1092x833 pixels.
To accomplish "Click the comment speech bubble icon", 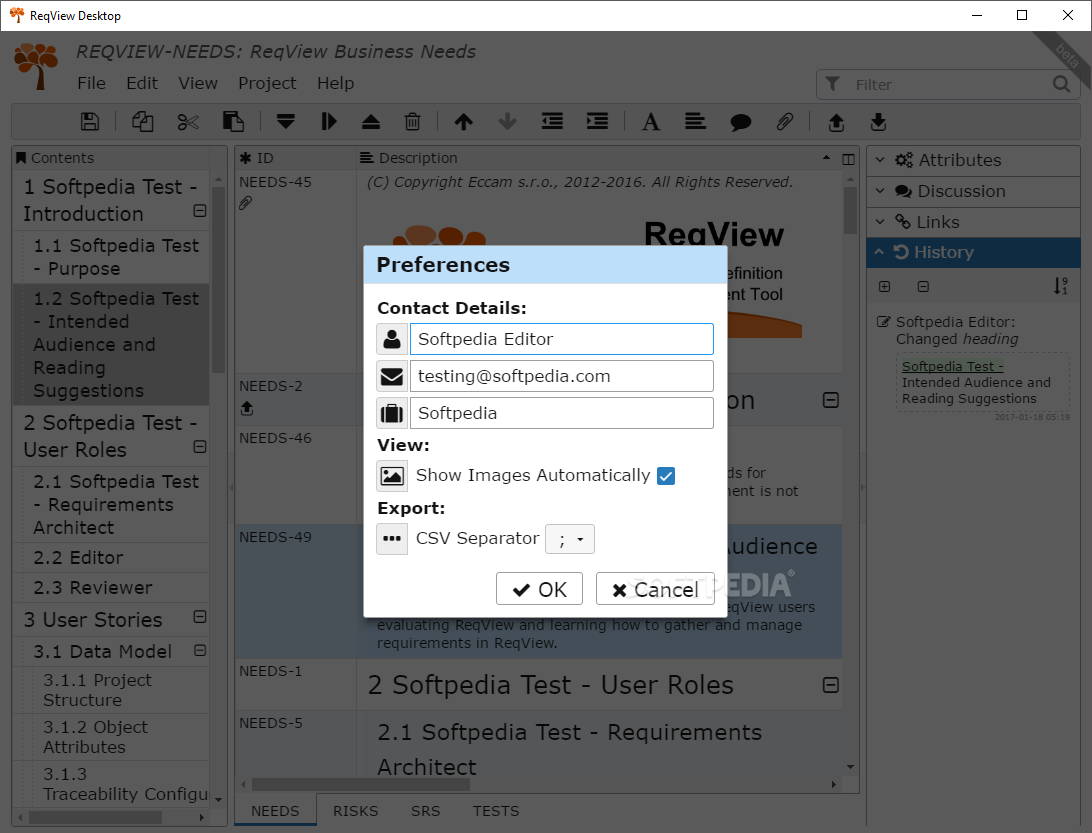I will (x=740, y=123).
